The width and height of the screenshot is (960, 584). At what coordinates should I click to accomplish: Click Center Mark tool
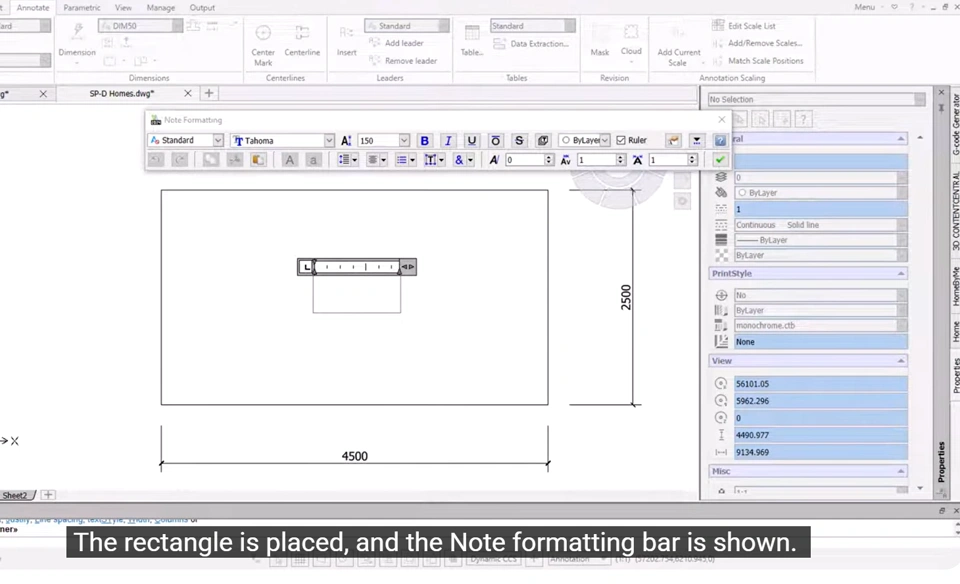coord(263,45)
